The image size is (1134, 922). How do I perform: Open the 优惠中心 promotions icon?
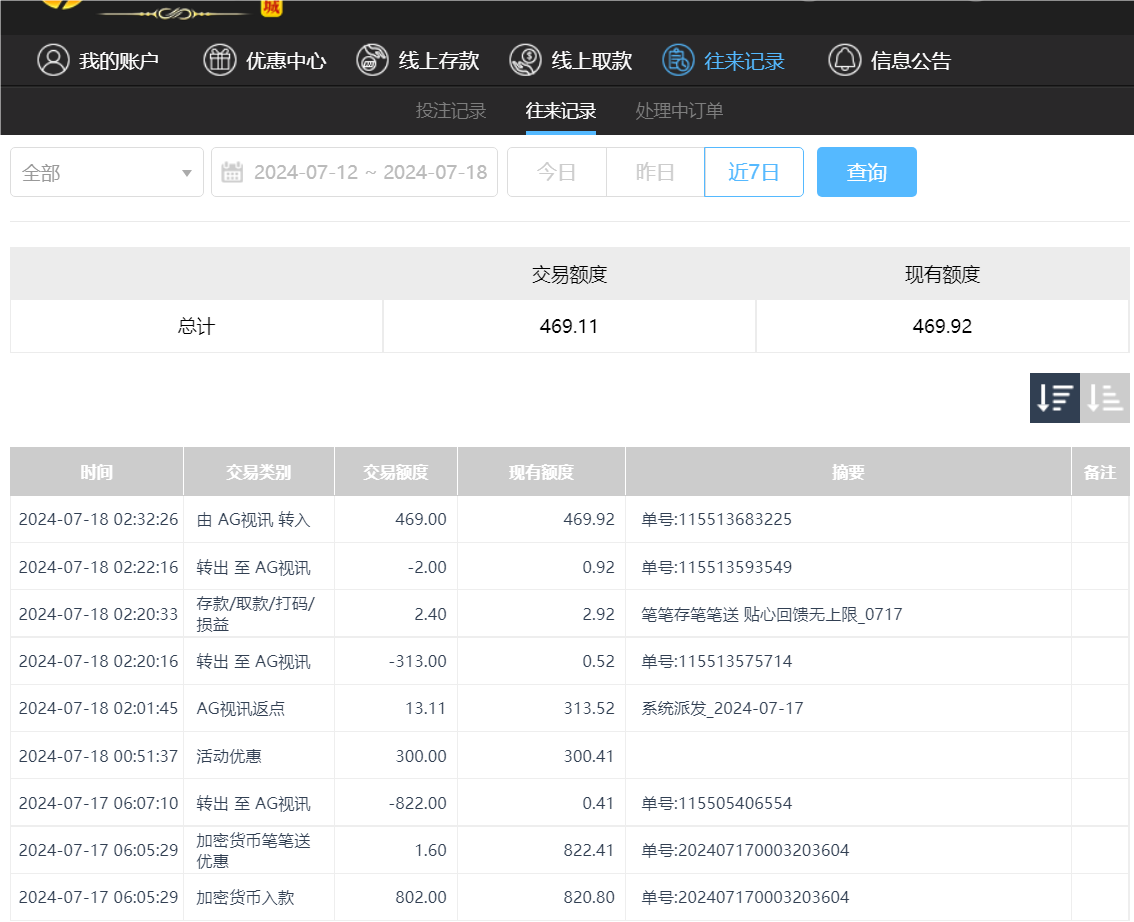[219, 60]
